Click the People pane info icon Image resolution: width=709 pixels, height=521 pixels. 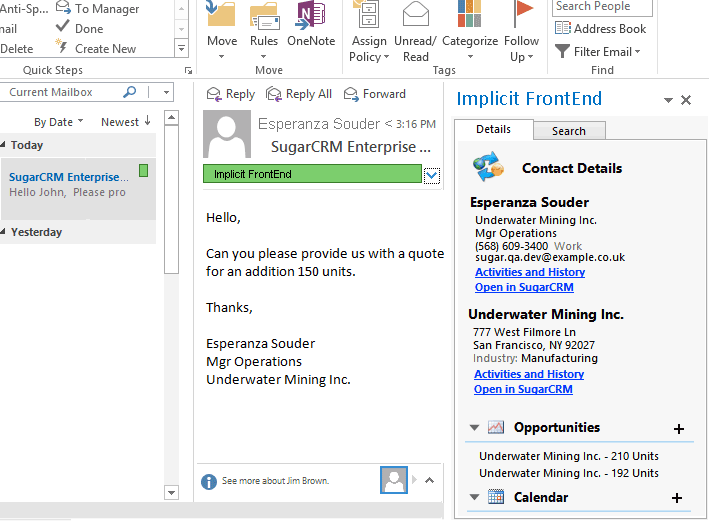click(x=208, y=482)
